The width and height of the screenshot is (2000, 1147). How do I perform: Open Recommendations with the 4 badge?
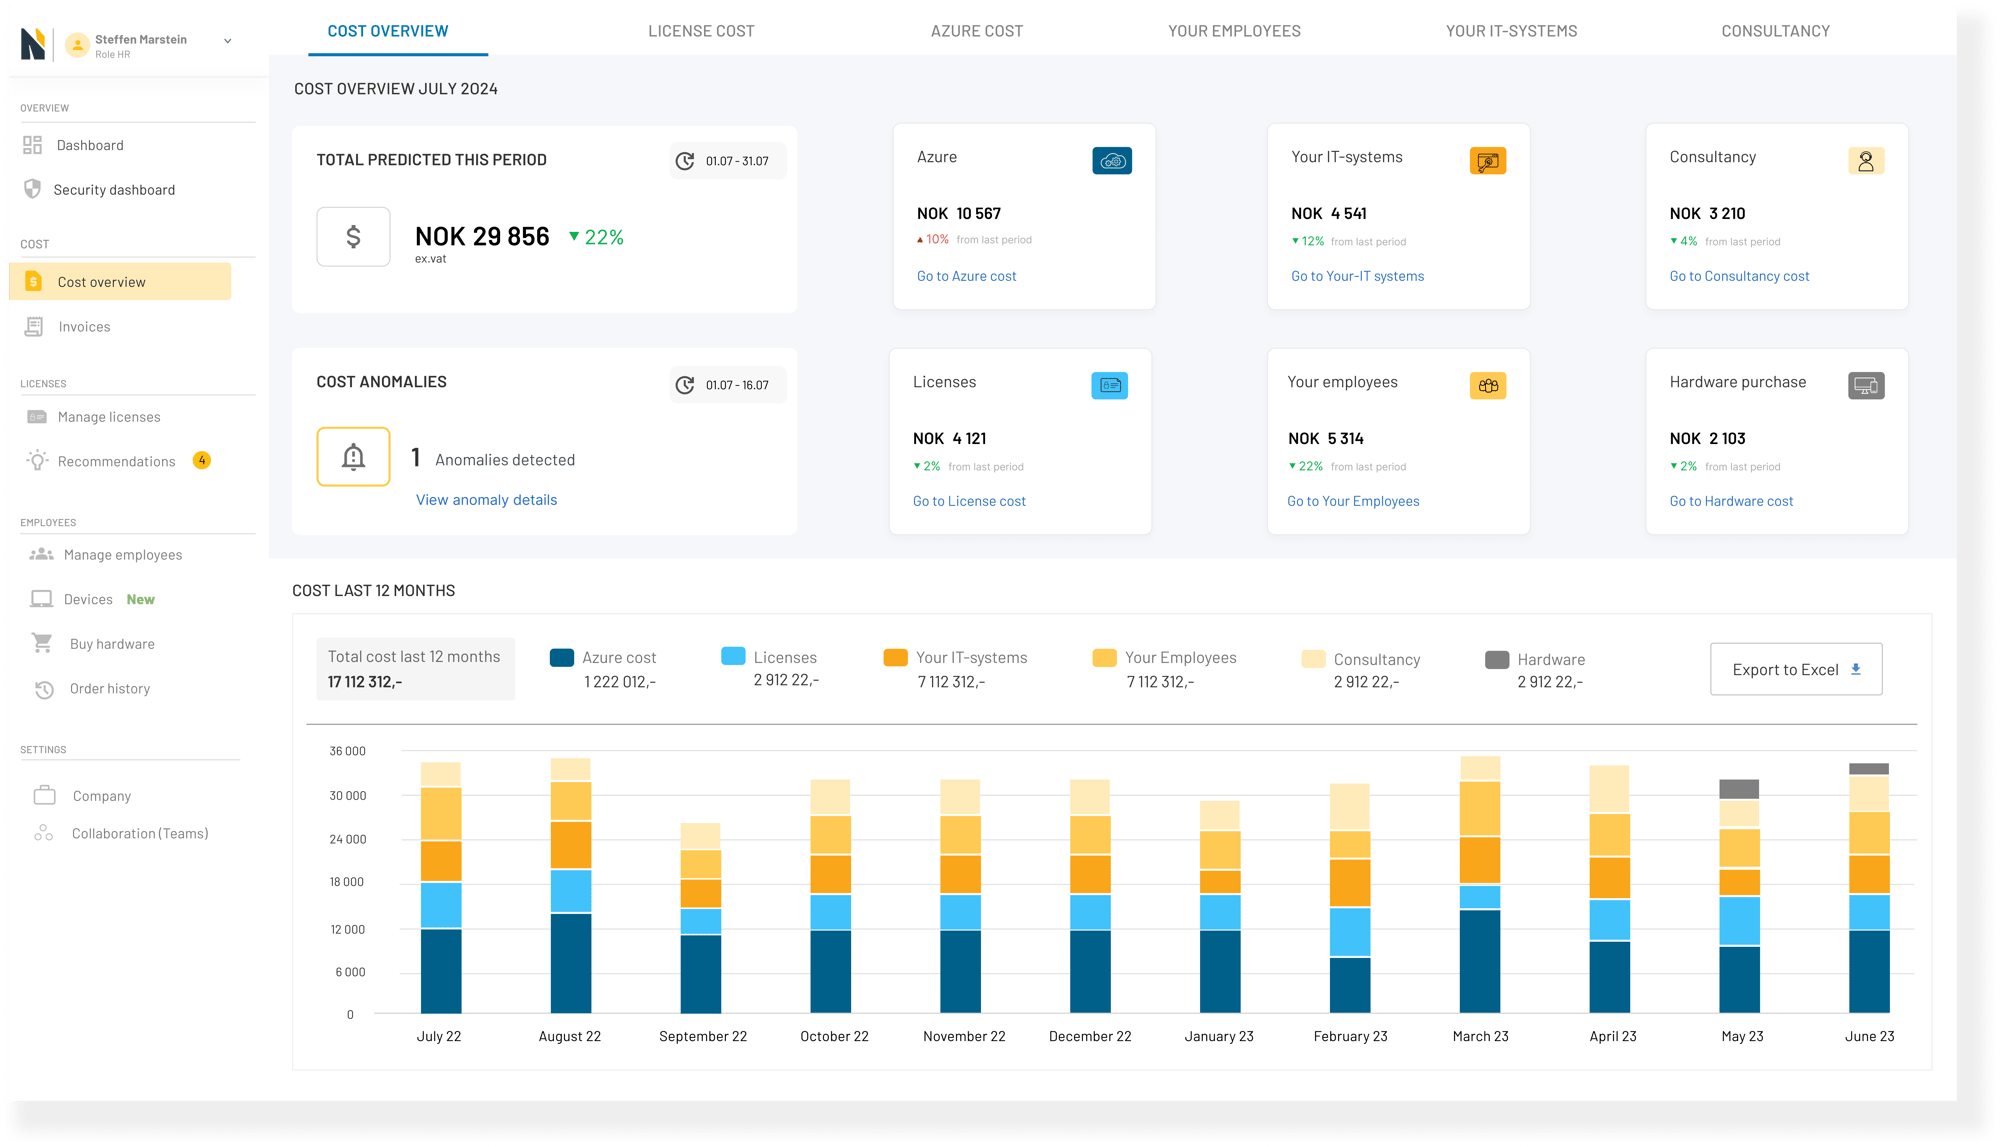117,461
